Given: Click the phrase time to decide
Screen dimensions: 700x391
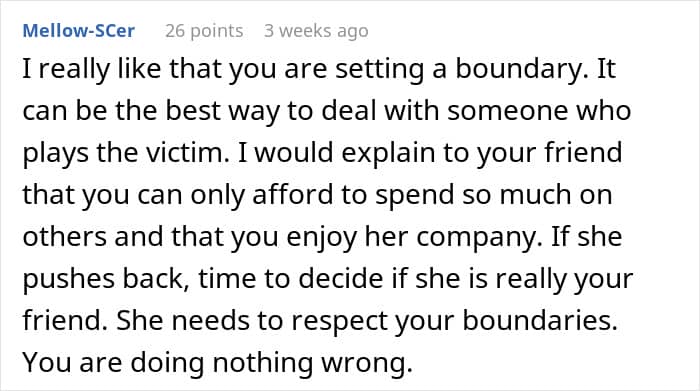Looking at the screenshot, I should coord(291,279).
